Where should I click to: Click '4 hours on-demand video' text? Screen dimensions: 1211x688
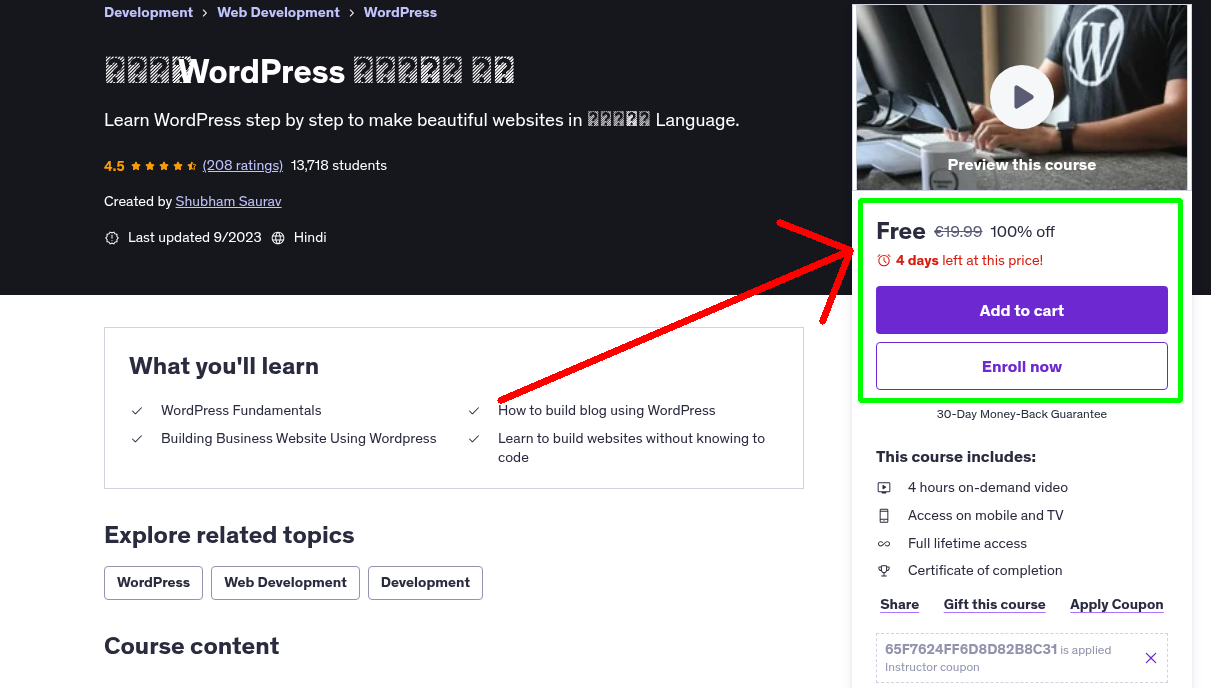(x=988, y=487)
